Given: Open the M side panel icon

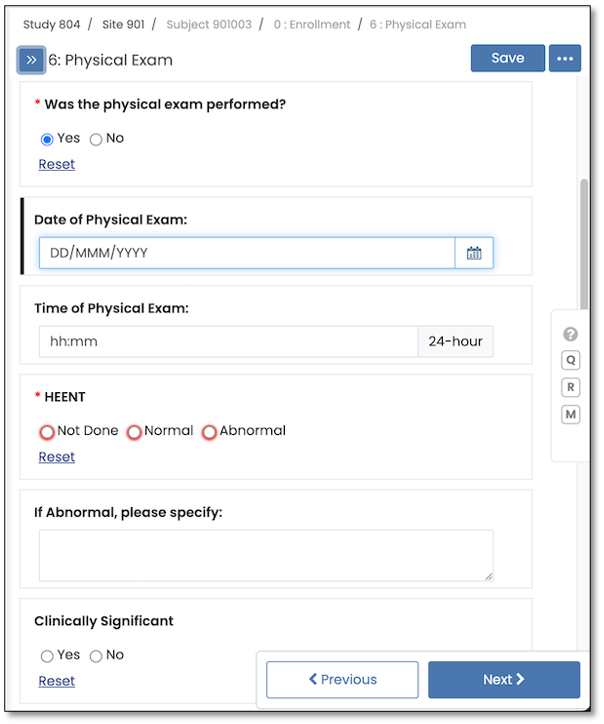Looking at the screenshot, I should coord(571,414).
